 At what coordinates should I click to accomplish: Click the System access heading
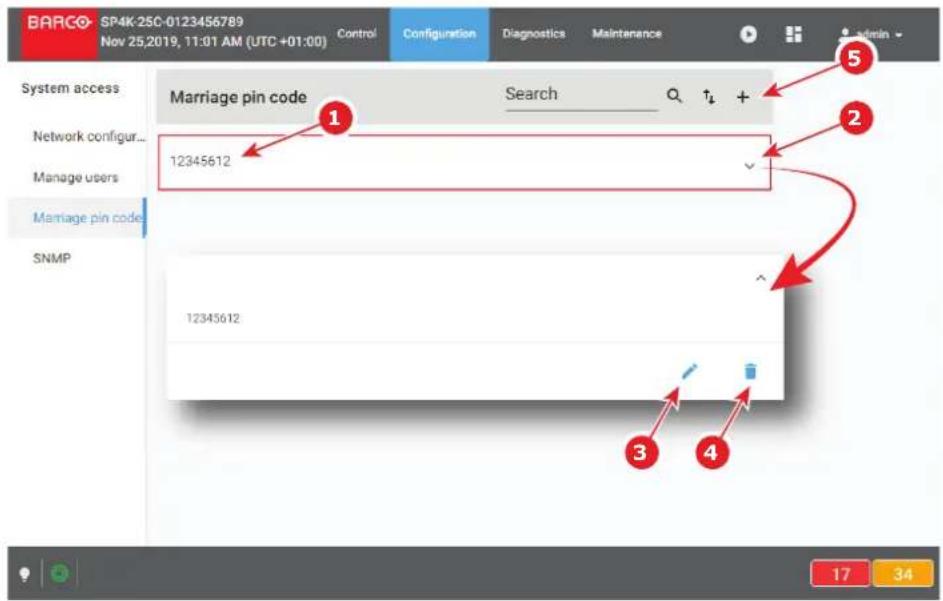(x=70, y=88)
